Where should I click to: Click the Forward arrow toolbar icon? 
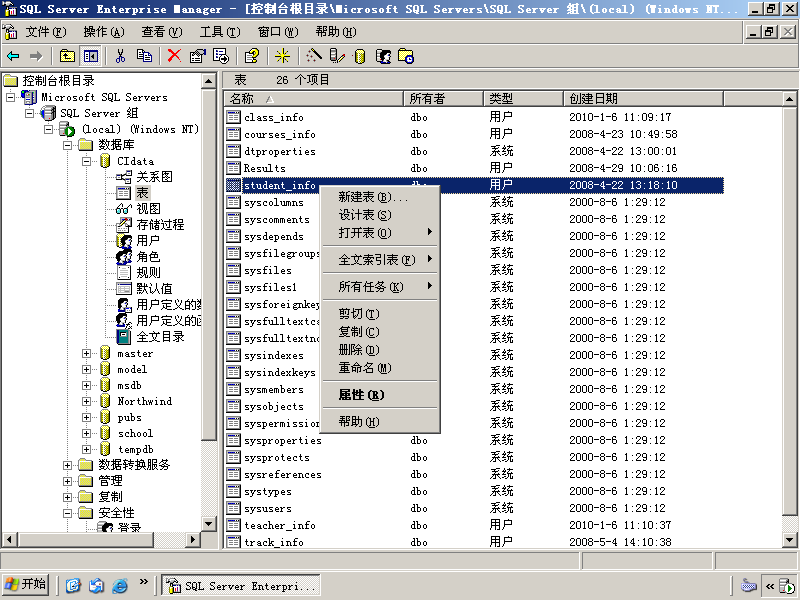[36, 56]
